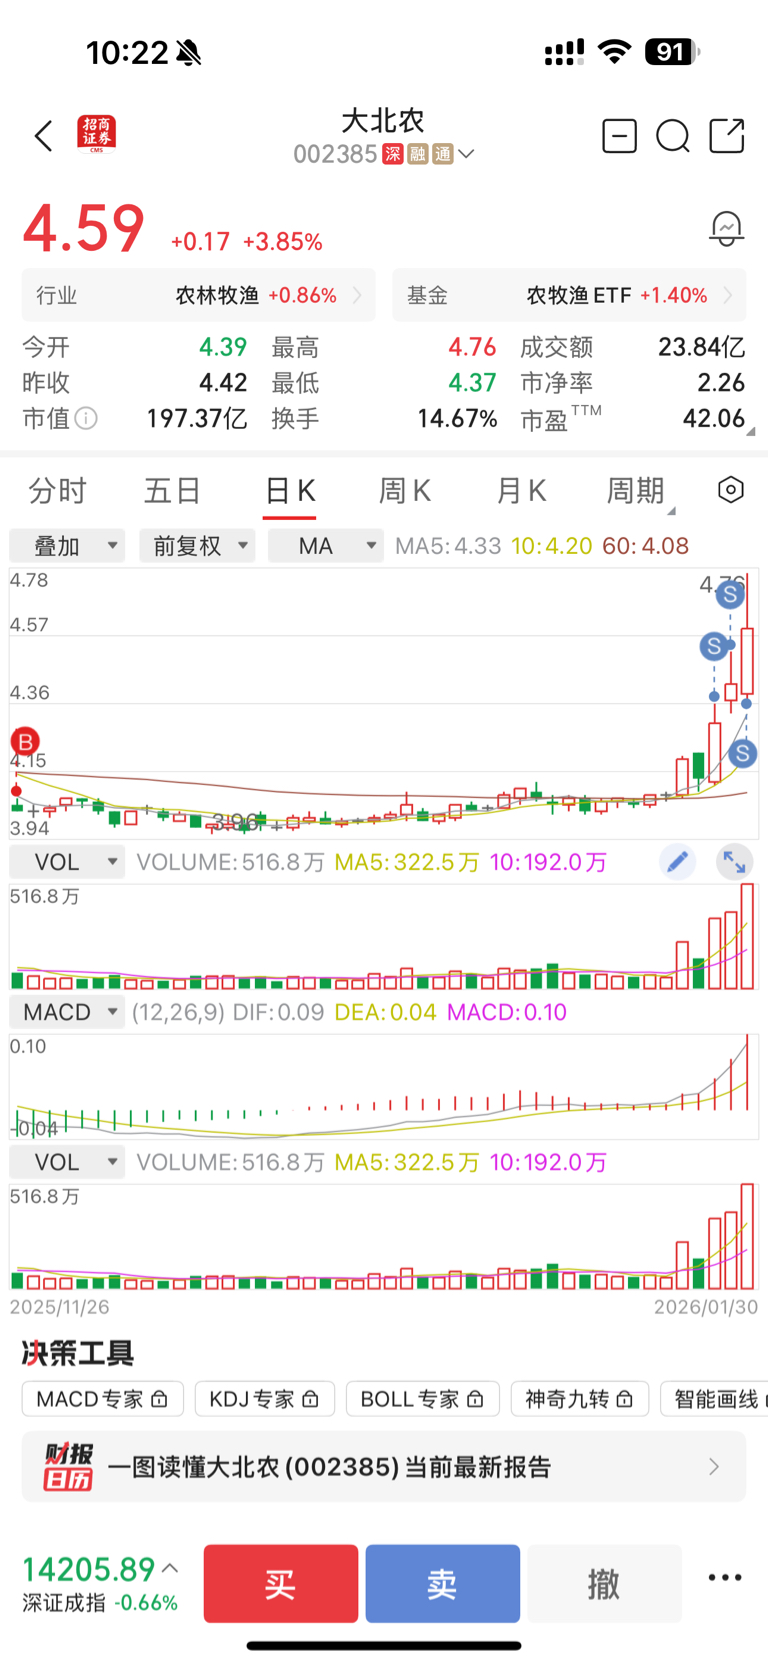The image size is (768, 1665).
Task: Tap the lock icon on KDJ专家
Action: (310, 1399)
